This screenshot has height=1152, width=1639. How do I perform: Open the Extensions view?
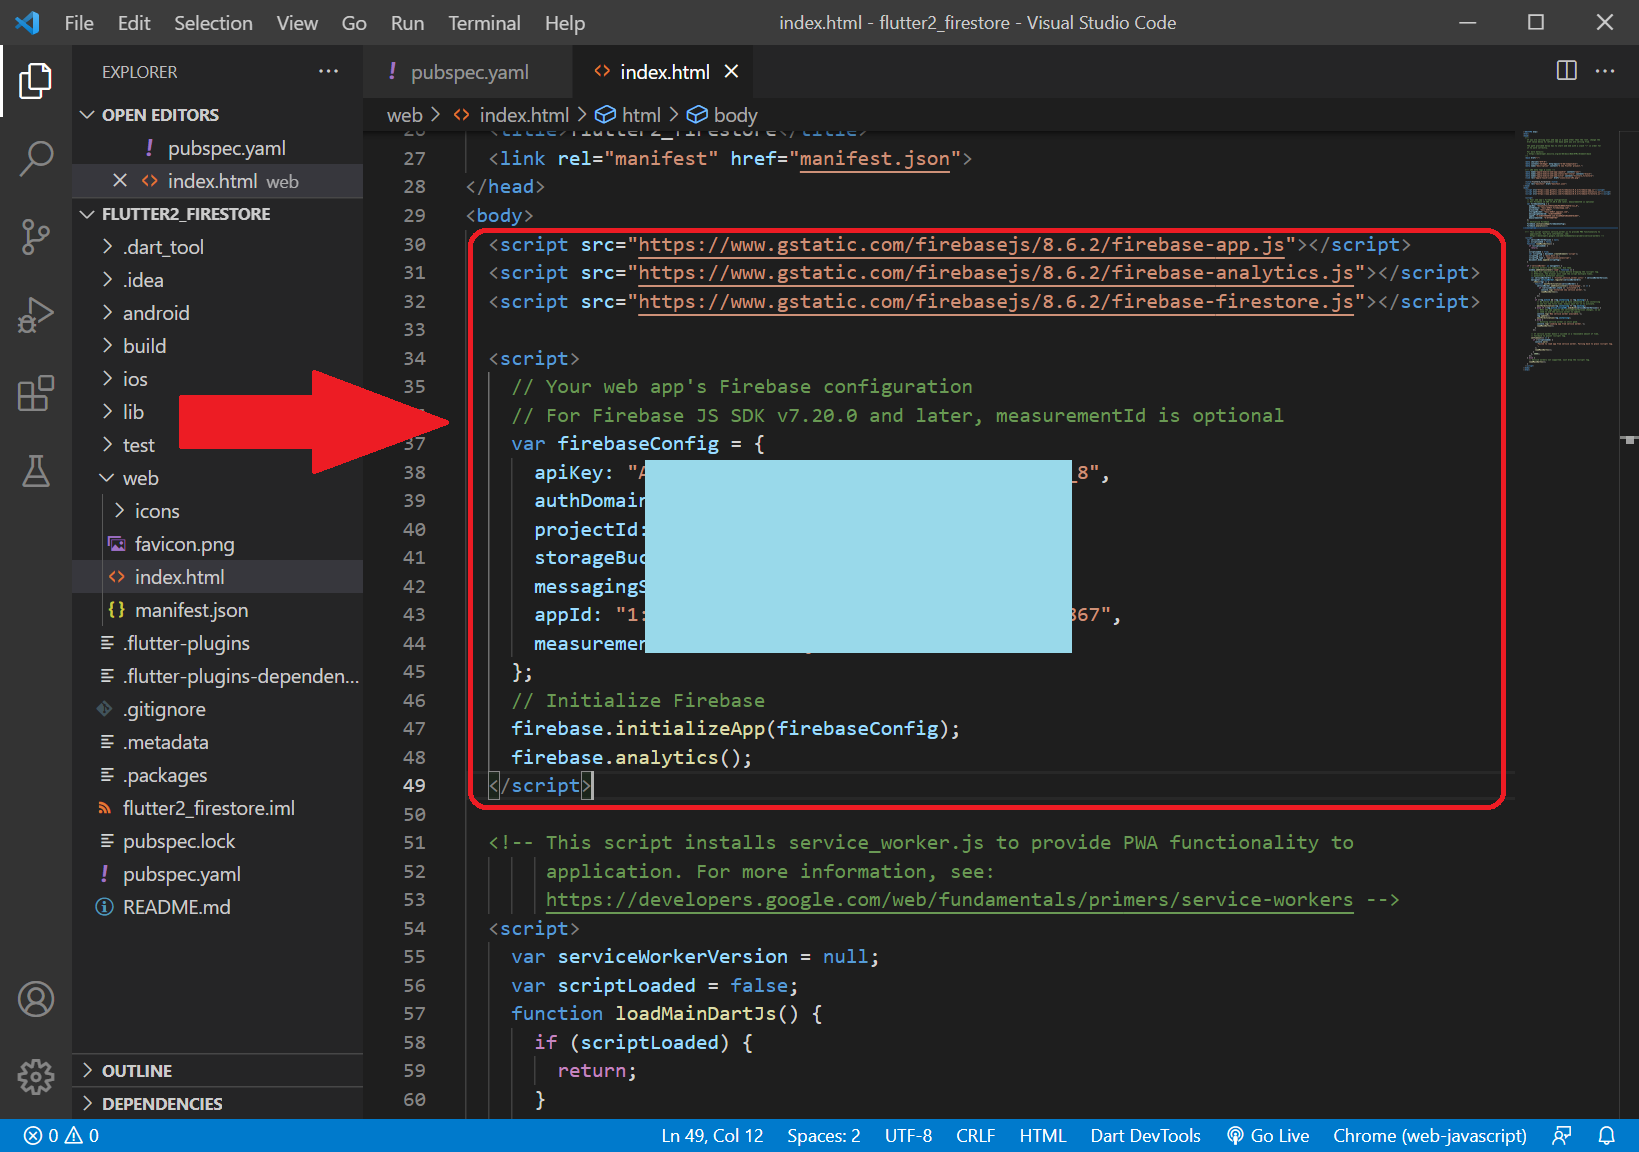(36, 393)
